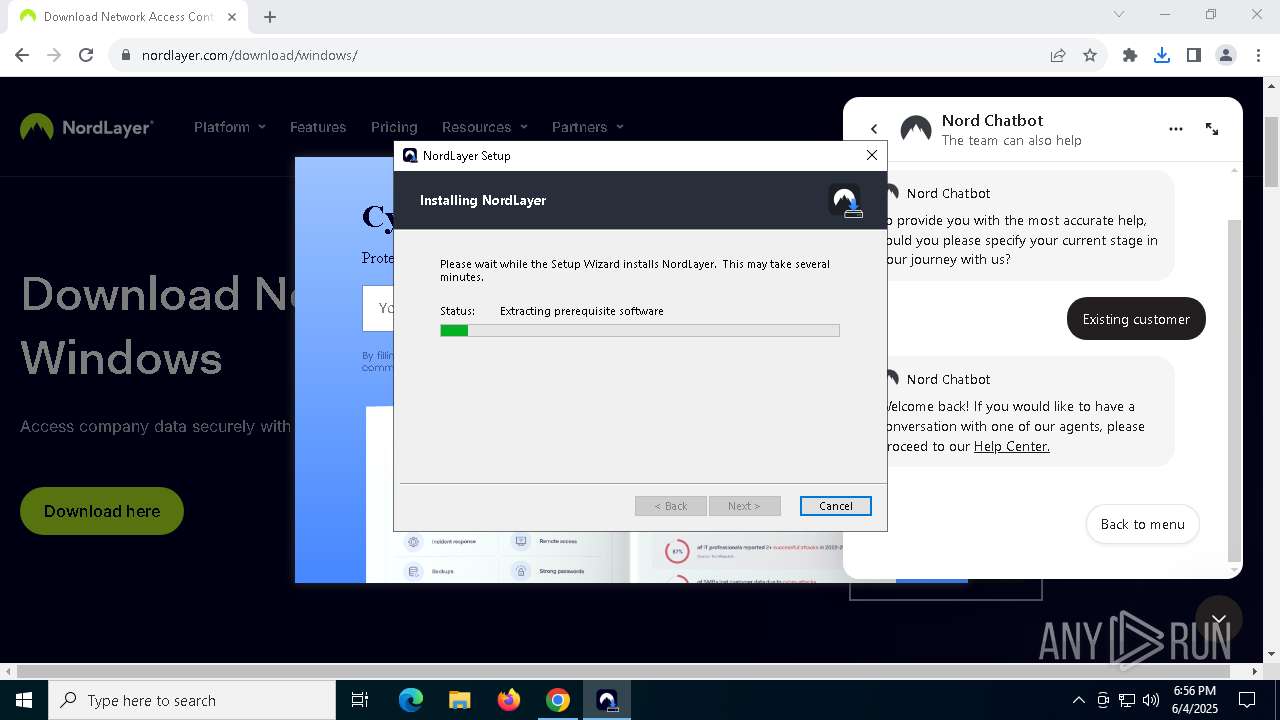Select NordLayer installer taskbar icon
This screenshot has width=1280, height=720.
607,700
